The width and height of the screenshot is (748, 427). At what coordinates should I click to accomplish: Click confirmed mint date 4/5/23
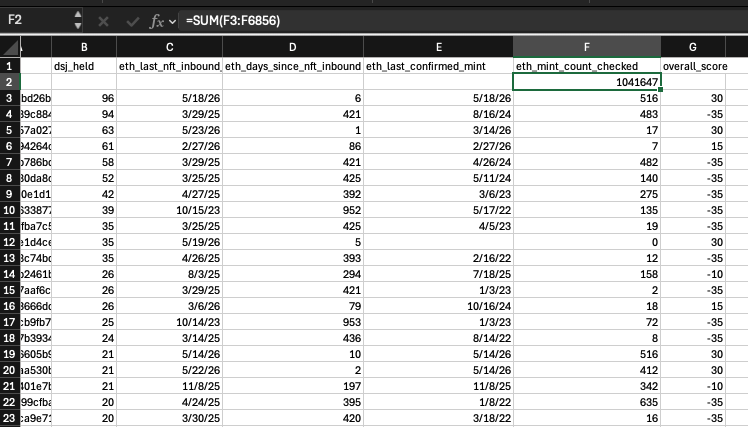click(x=438, y=226)
